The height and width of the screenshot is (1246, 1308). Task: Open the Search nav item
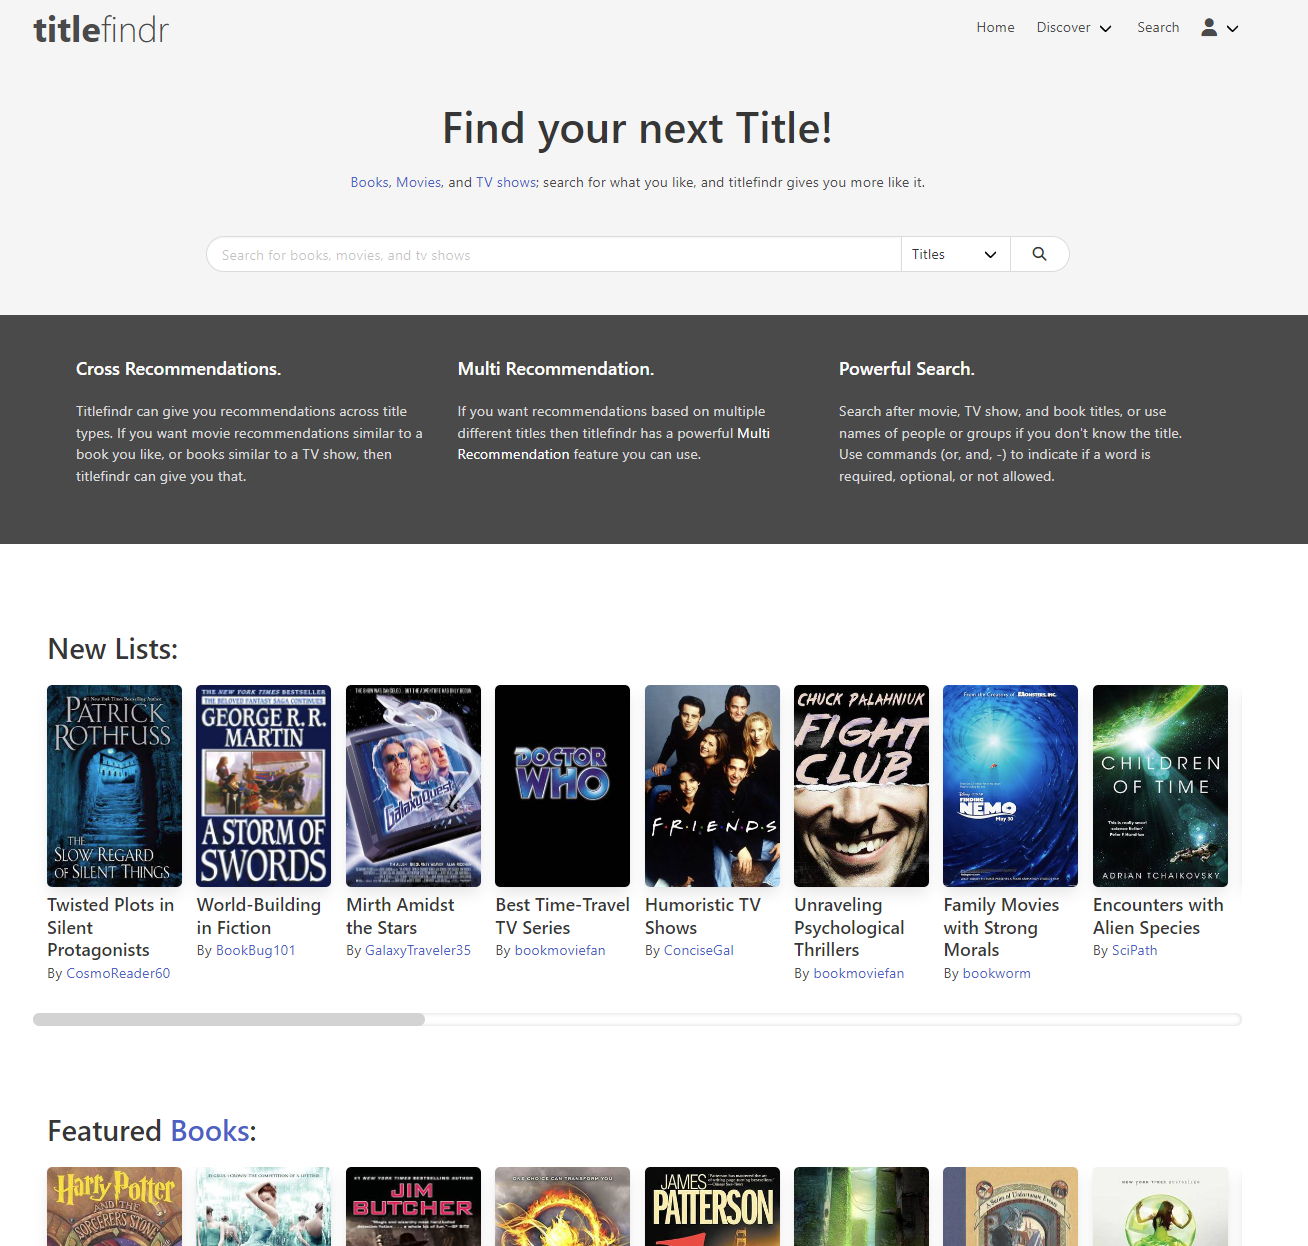pyautogui.click(x=1157, y=28)
